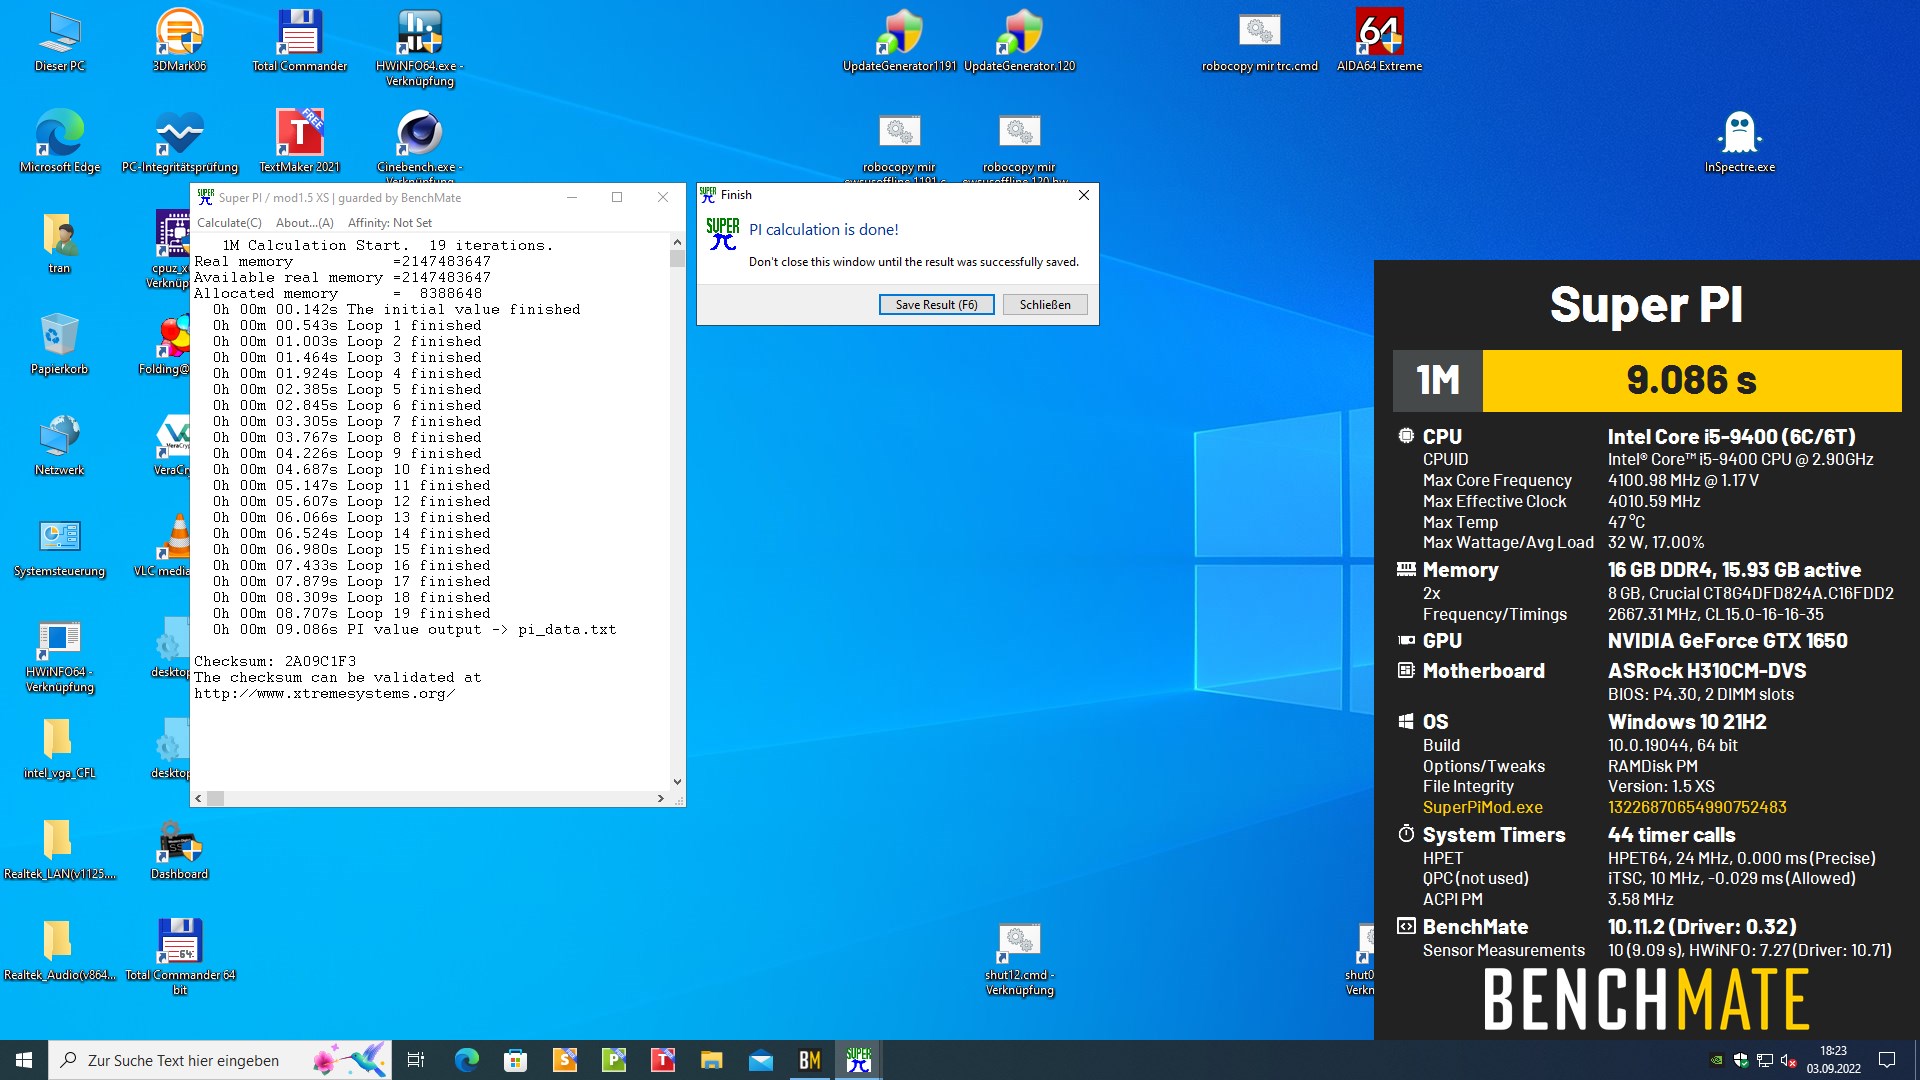Select the Systemsteuerung icon
Image resolution: width=1920 pixels, height=1080 pixels.
pos(60,546)
